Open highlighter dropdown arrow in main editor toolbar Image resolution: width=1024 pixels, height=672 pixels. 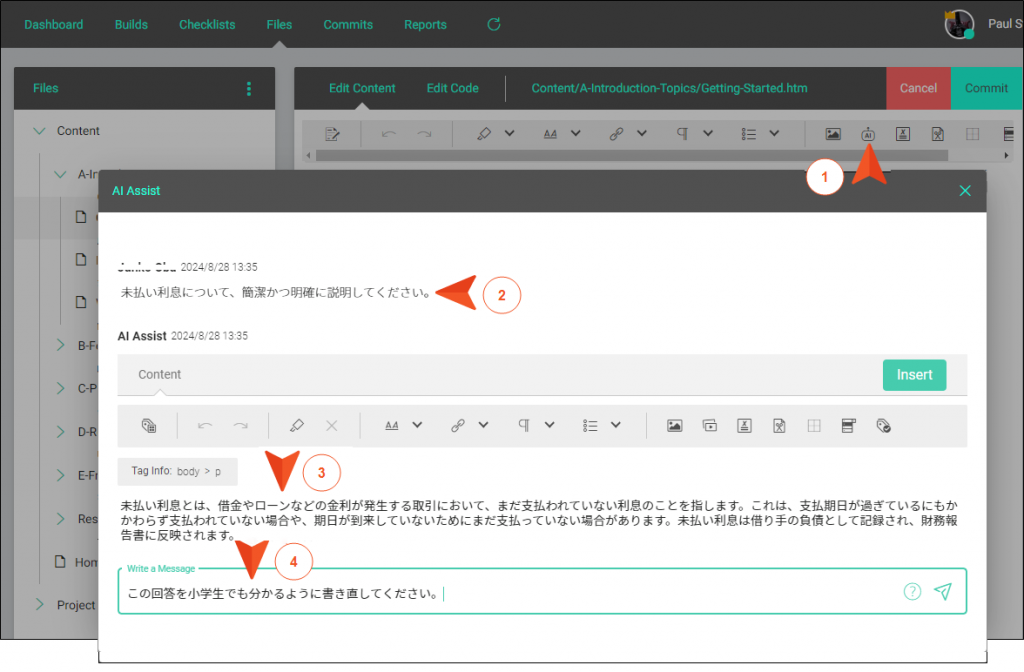(509, 133)
